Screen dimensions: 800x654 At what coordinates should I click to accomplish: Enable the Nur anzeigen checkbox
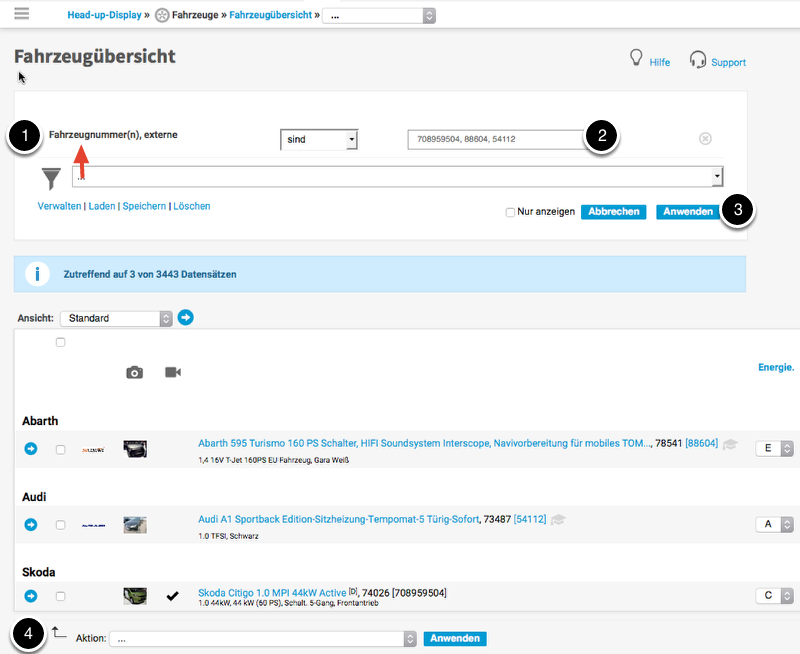coord(510,212)
